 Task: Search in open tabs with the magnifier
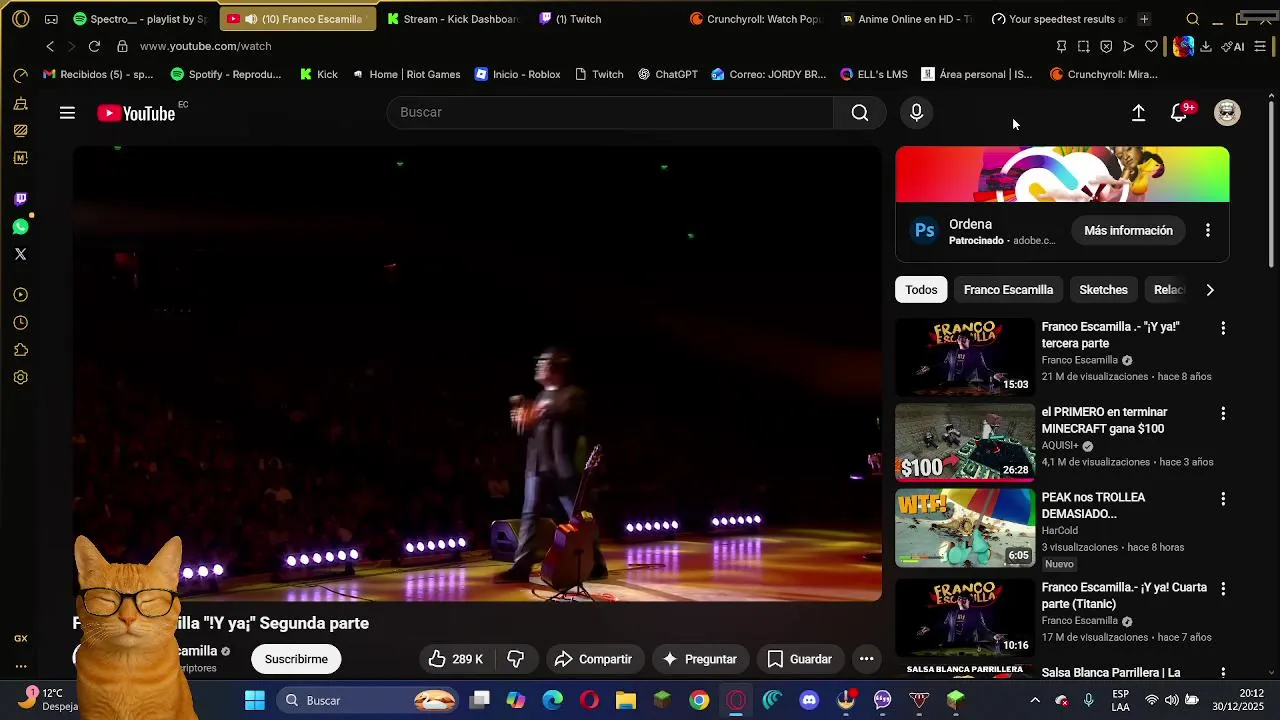click(x=1192, y=19)
